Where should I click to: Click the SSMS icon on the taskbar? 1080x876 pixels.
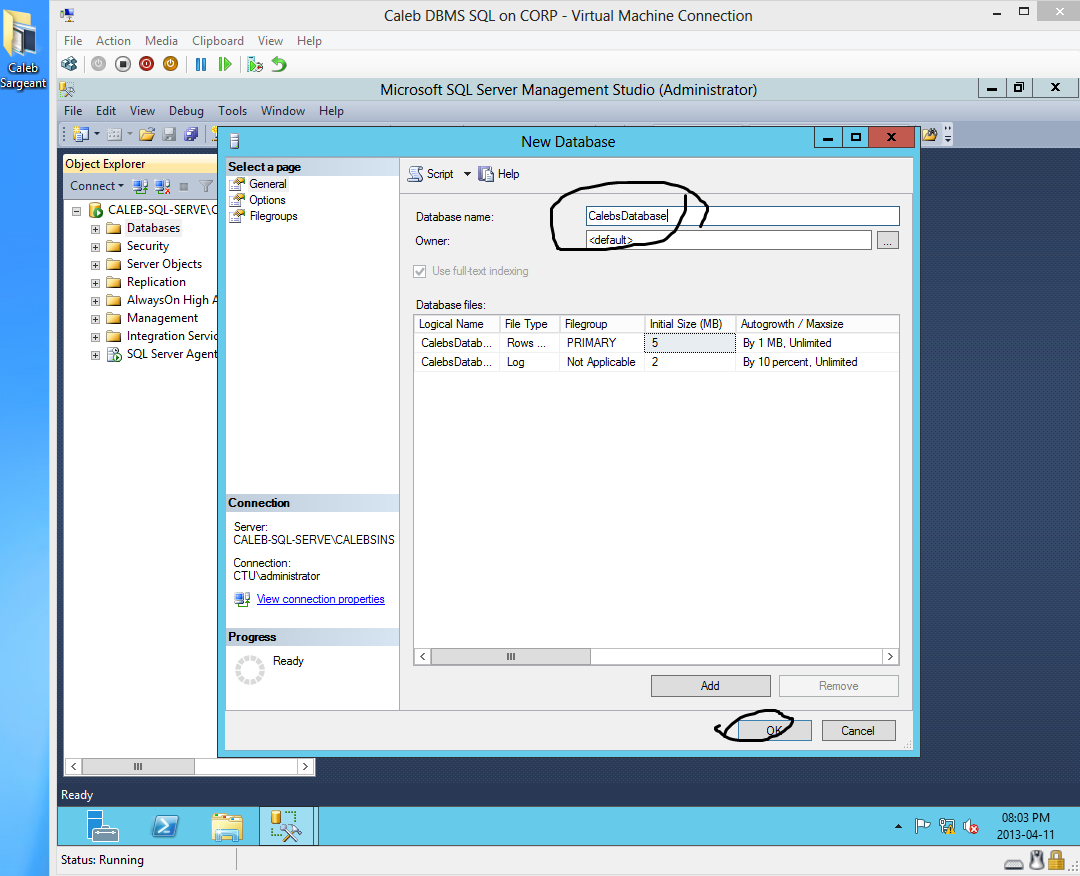(x=287, y=826)
